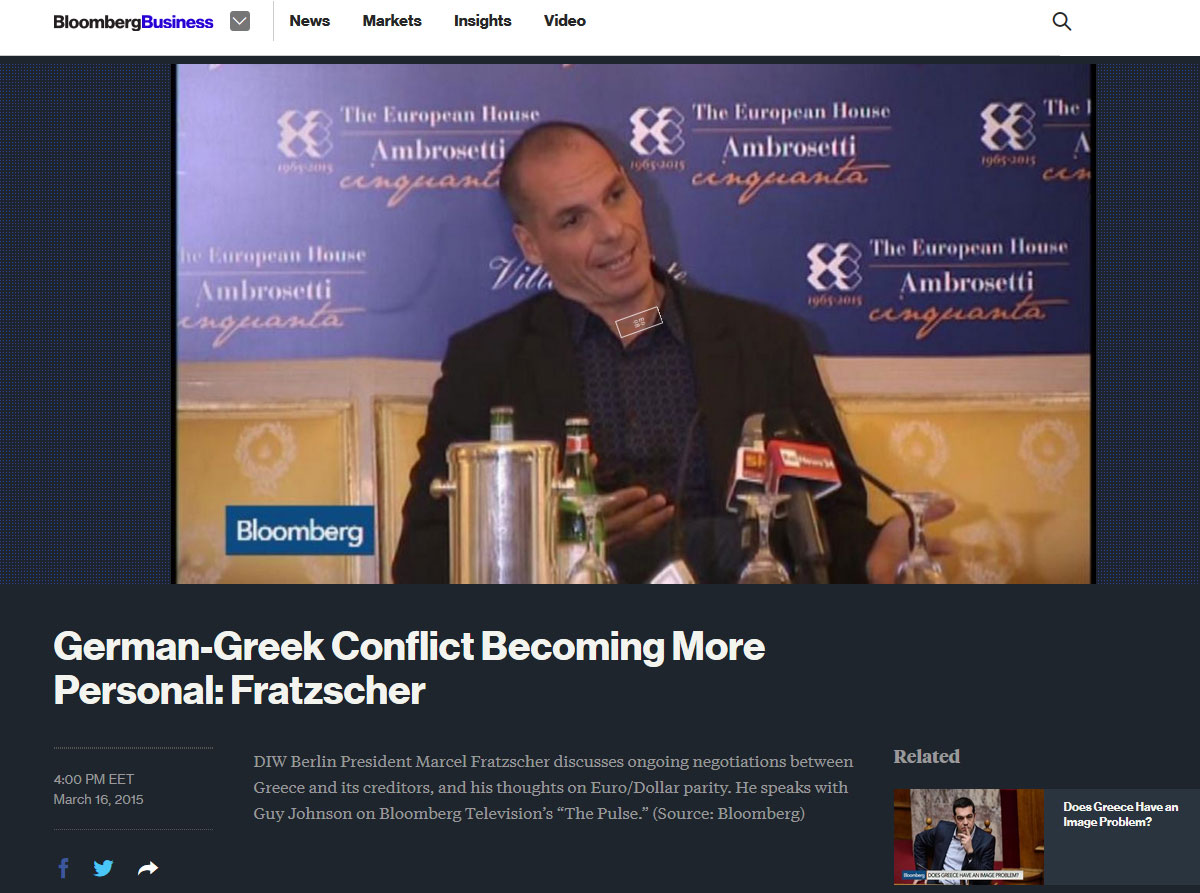Expand the Bloomberg Business dropdown arrow

coord(240,21)
